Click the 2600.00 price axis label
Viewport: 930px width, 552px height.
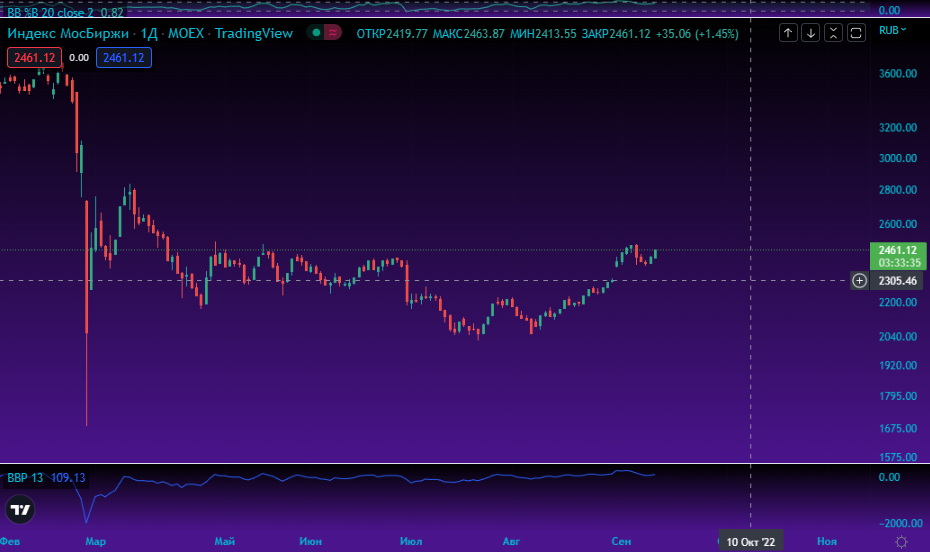(897, 224)
